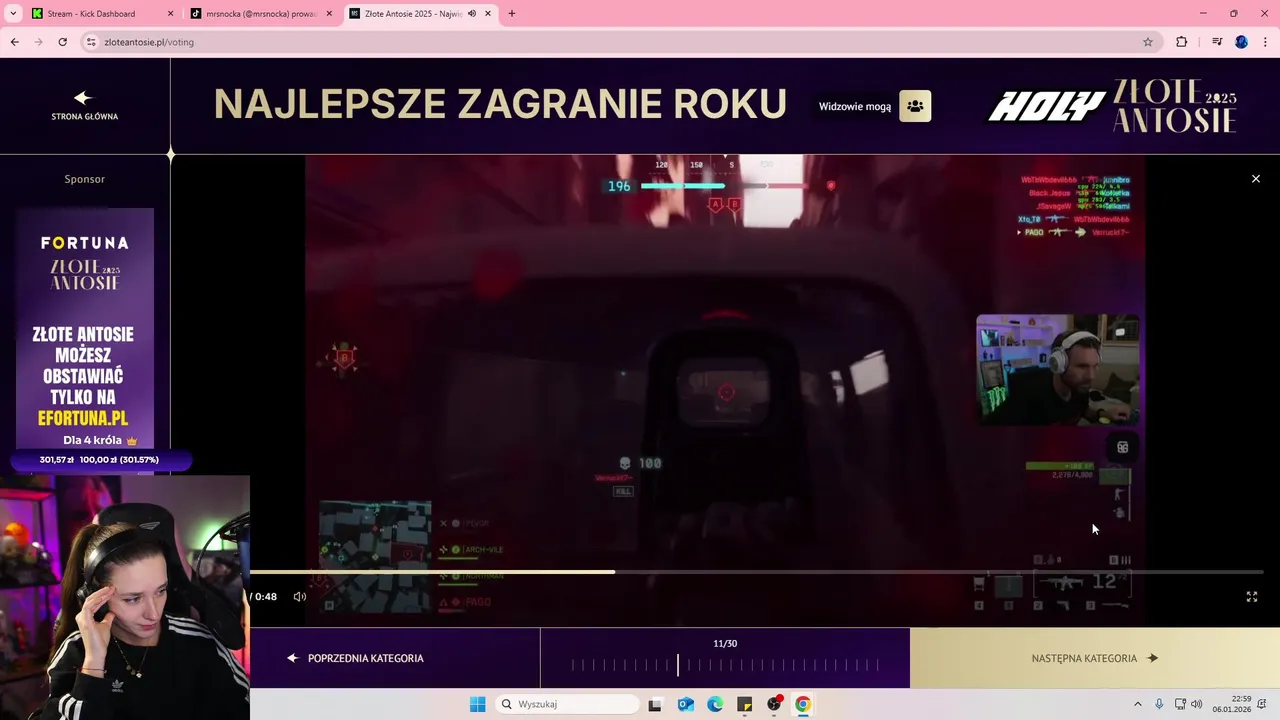Open Task View on taskbar

click(x=655, y=704)
